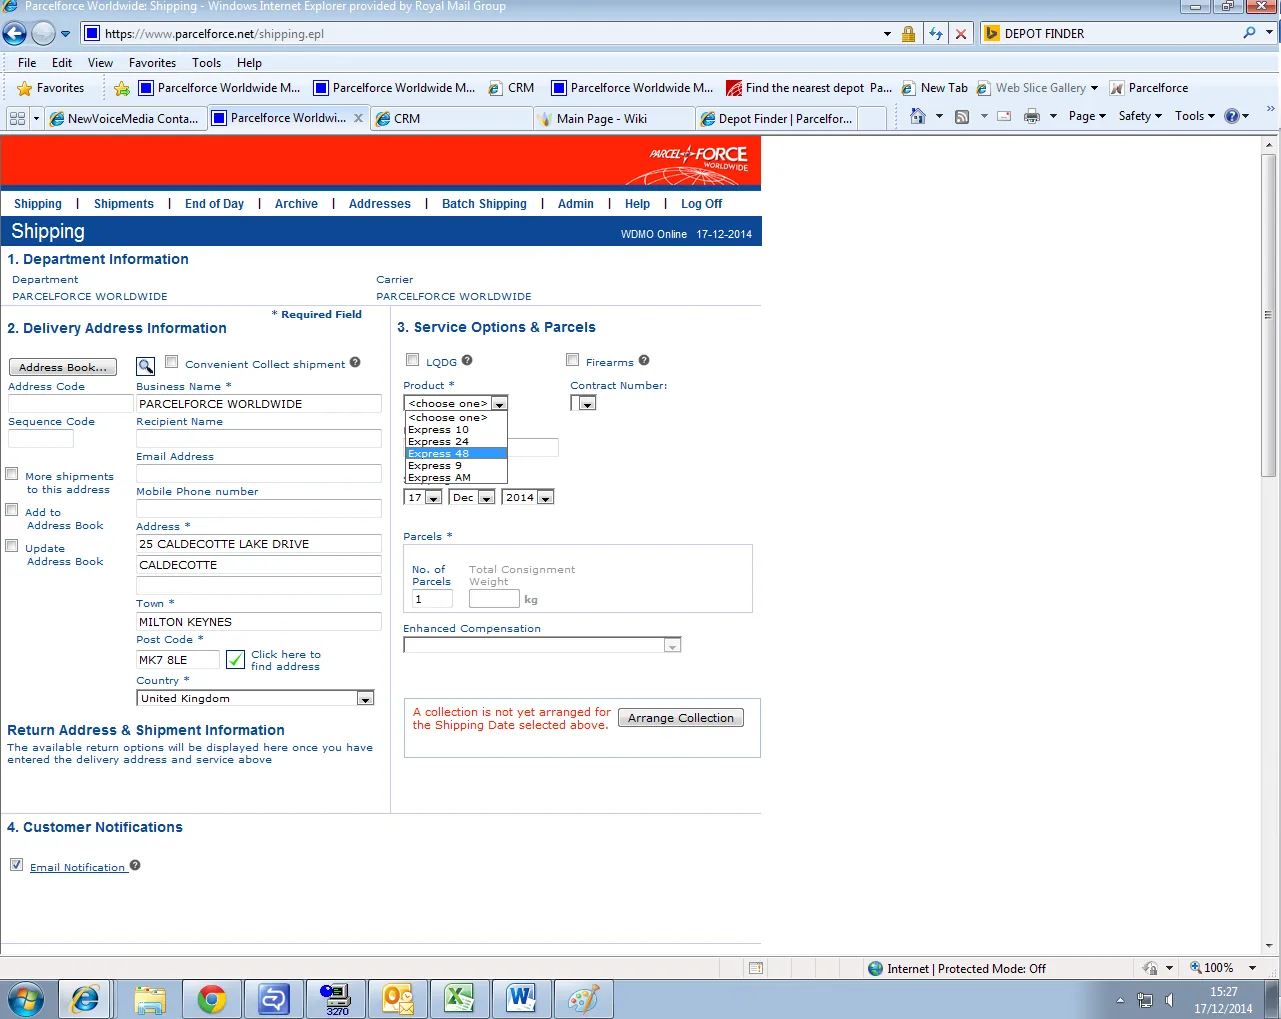Viewport: 1281px width, 1019px height.
Task: Open the Enhanced Compensation dropdown
Action: (542, 645)
